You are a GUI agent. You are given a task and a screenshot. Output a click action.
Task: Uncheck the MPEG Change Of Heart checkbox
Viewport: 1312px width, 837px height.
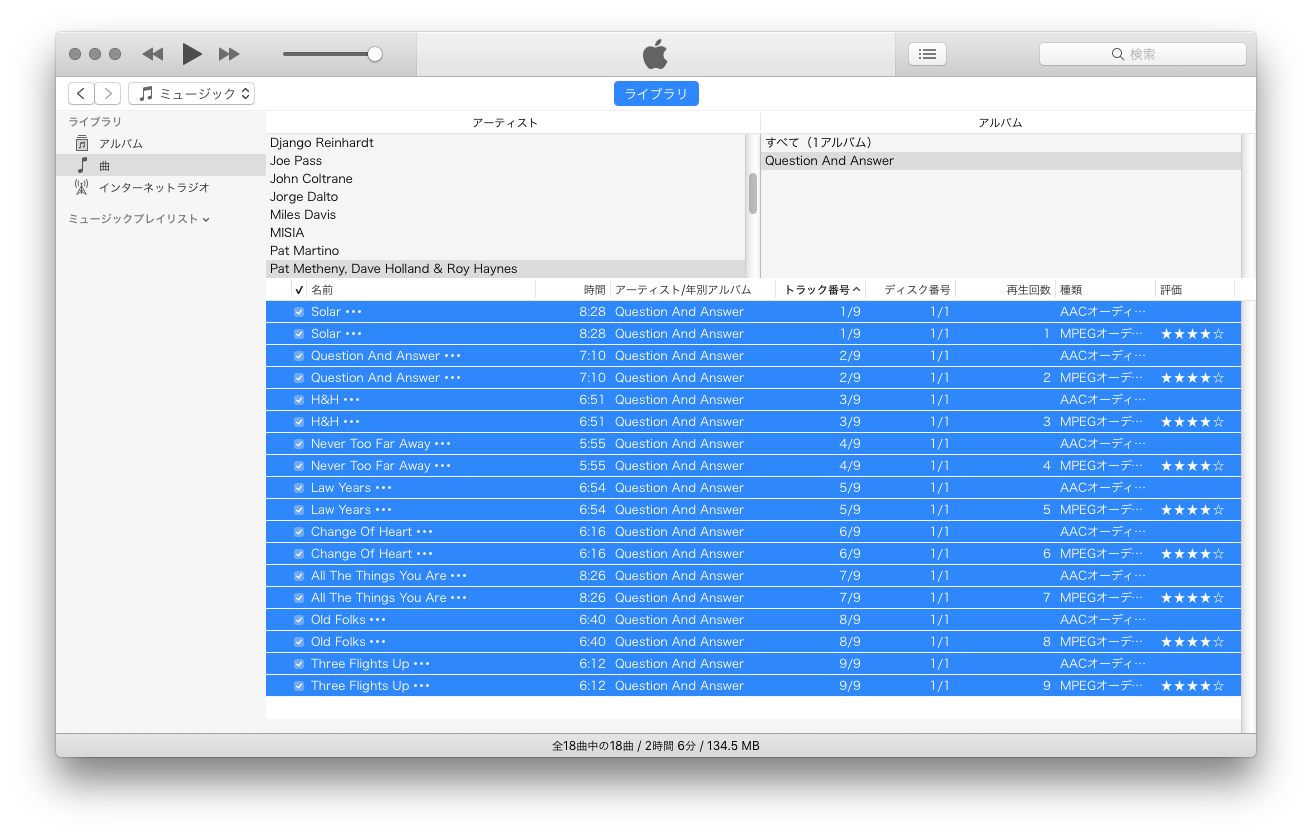[299, 554]
